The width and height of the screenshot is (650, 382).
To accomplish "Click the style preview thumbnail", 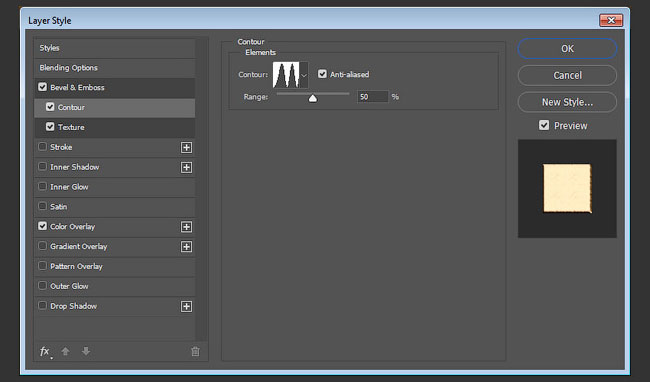I will (567, 189).
